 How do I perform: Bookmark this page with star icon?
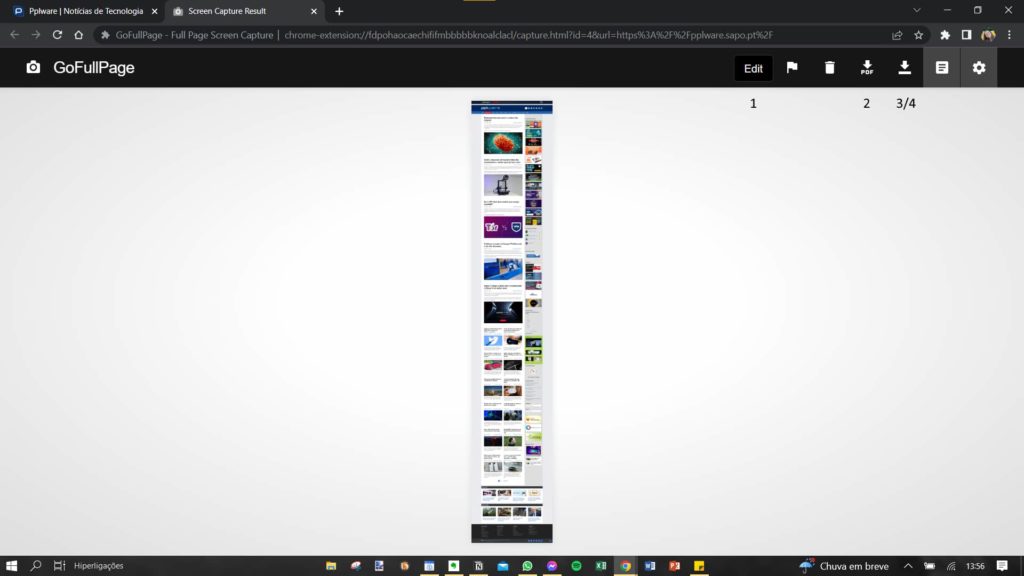click(918, 34)
